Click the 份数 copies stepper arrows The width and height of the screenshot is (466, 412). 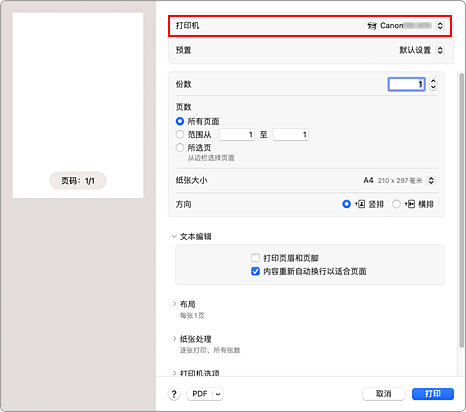(433, 84)
